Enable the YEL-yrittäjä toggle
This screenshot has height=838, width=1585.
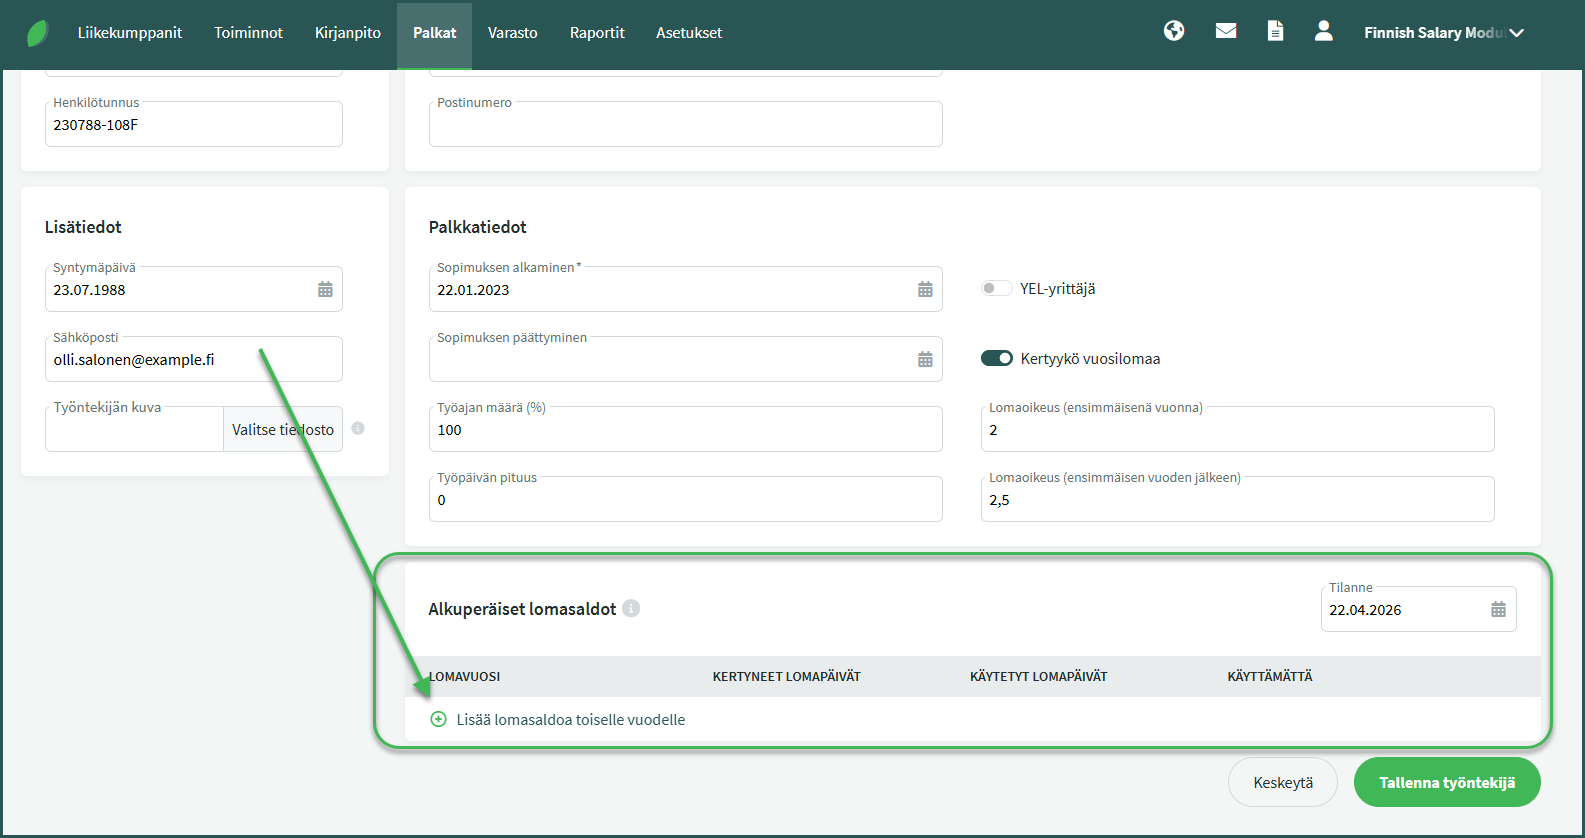click(996, 289)
